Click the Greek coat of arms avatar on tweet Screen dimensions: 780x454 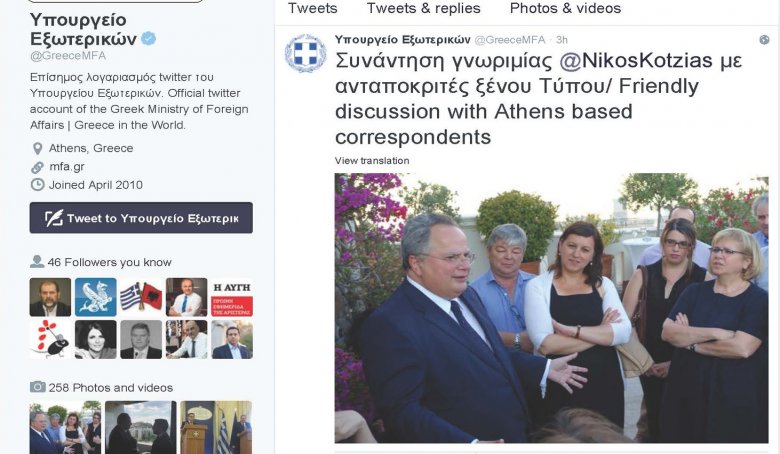pos(305,53)
